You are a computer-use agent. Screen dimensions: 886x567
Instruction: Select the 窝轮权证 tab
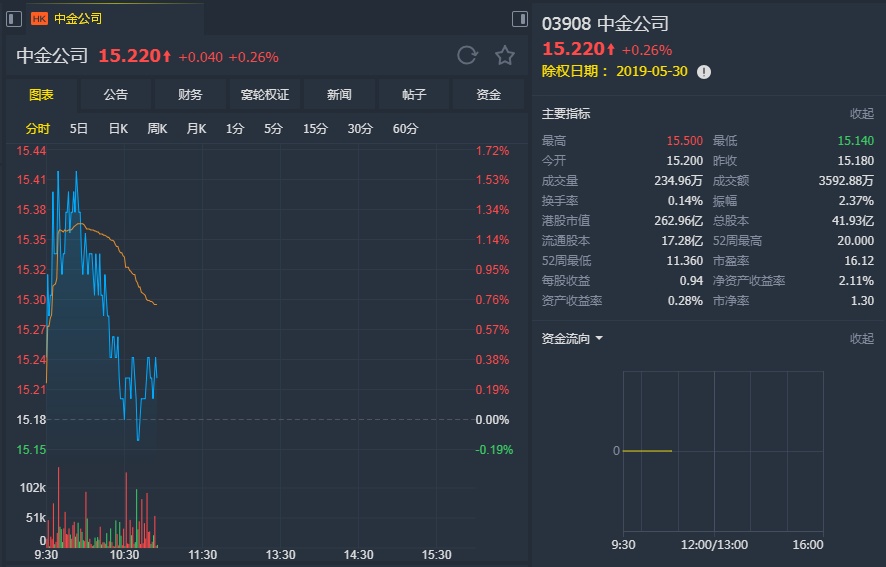[265, 95]
